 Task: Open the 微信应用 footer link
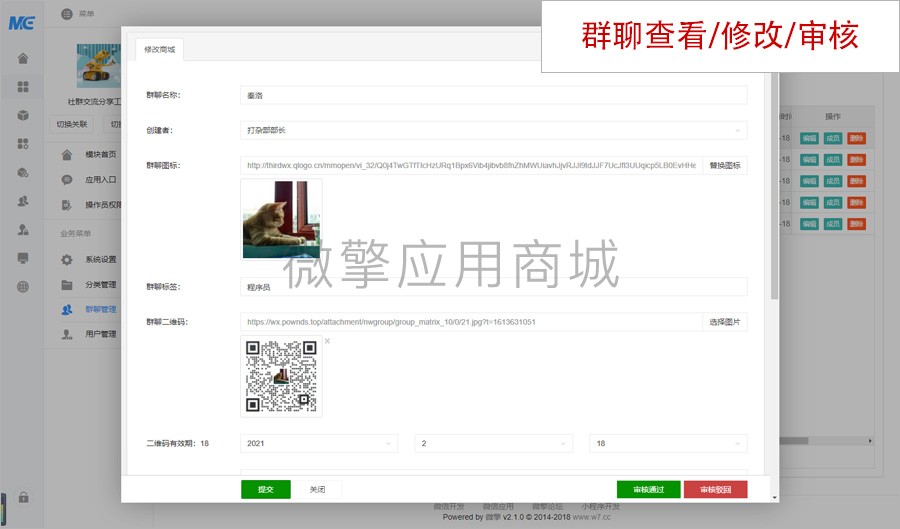pos(498,507)
